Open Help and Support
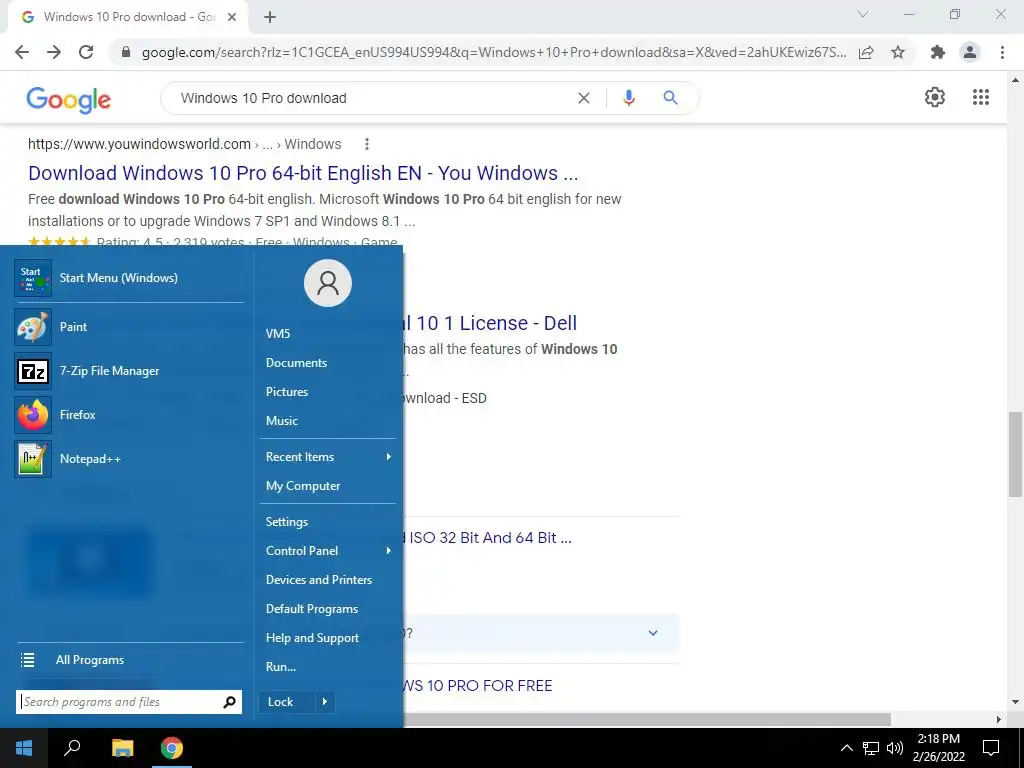Viewport: 1024px width, 768px height. 328,638
